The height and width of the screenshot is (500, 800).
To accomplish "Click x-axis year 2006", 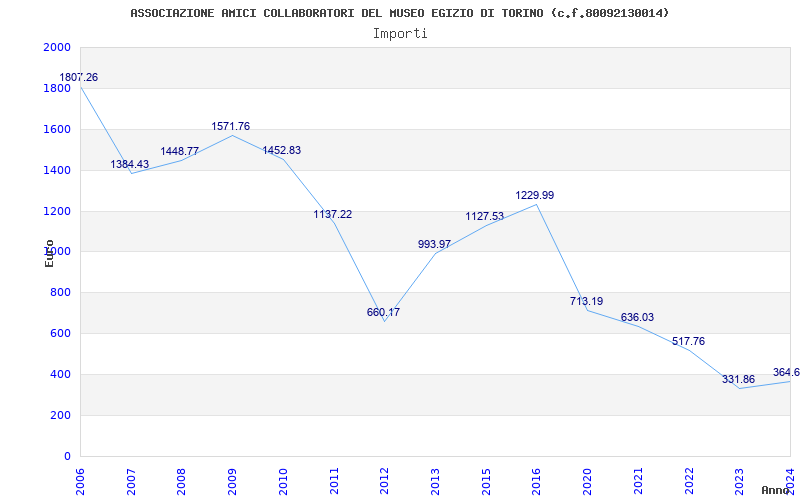I will 80,481.
